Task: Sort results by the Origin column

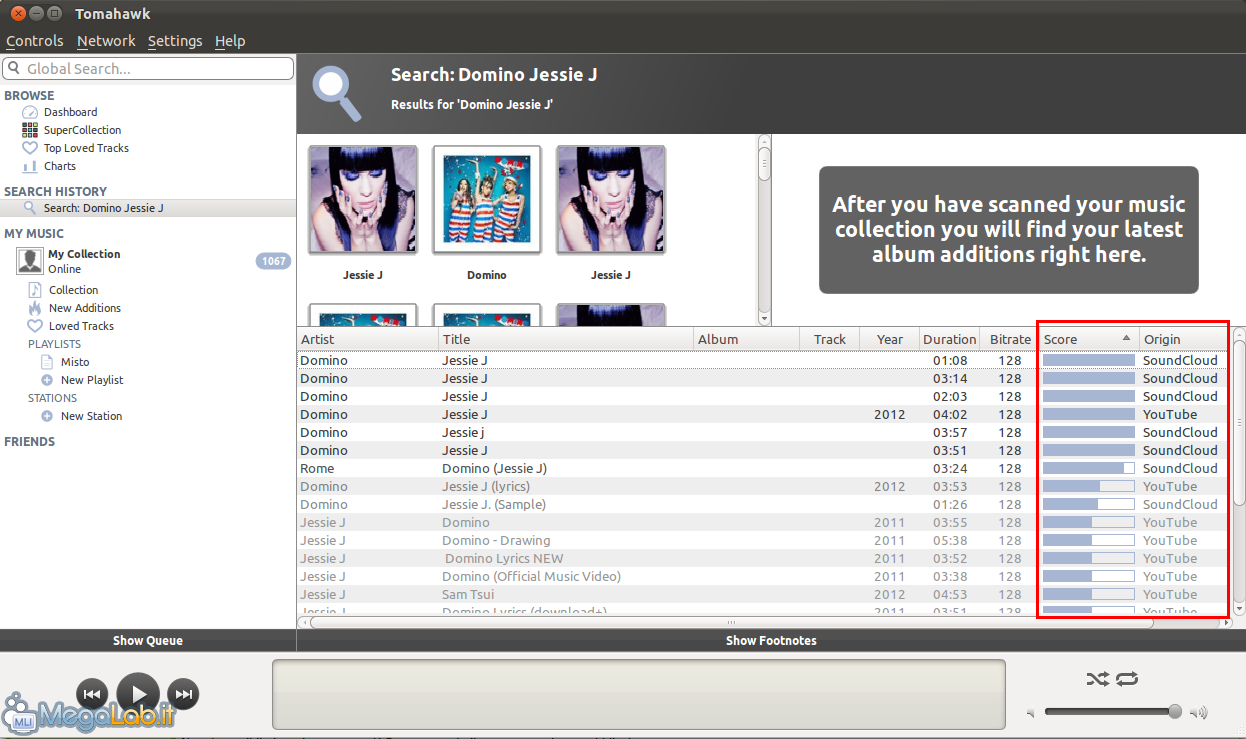Action: tap(1185, 339)
